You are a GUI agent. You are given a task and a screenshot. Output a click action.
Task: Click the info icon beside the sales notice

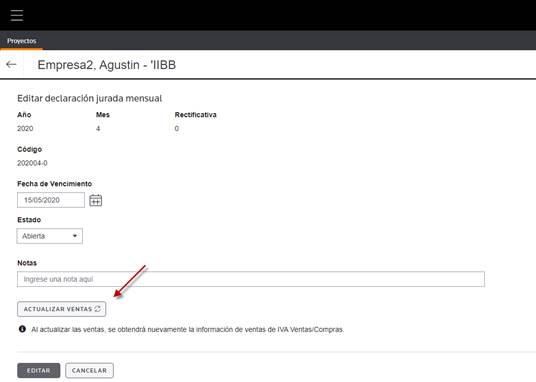pos(22,329)
